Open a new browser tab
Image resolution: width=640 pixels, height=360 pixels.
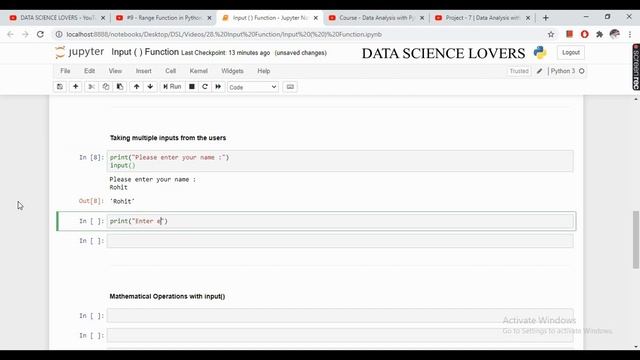(546, 18)
